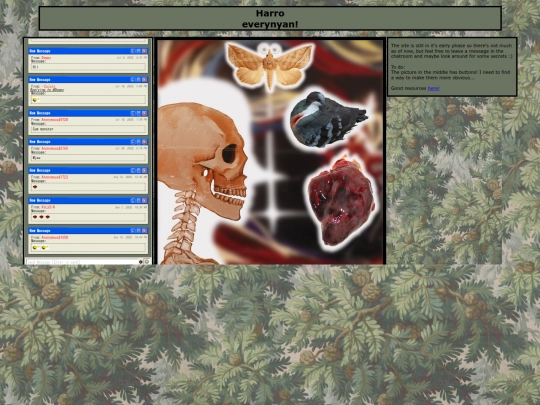Click red X on "Replying to" message
The width and height of the screenshot is (540, 405).
tap(144, 80)
